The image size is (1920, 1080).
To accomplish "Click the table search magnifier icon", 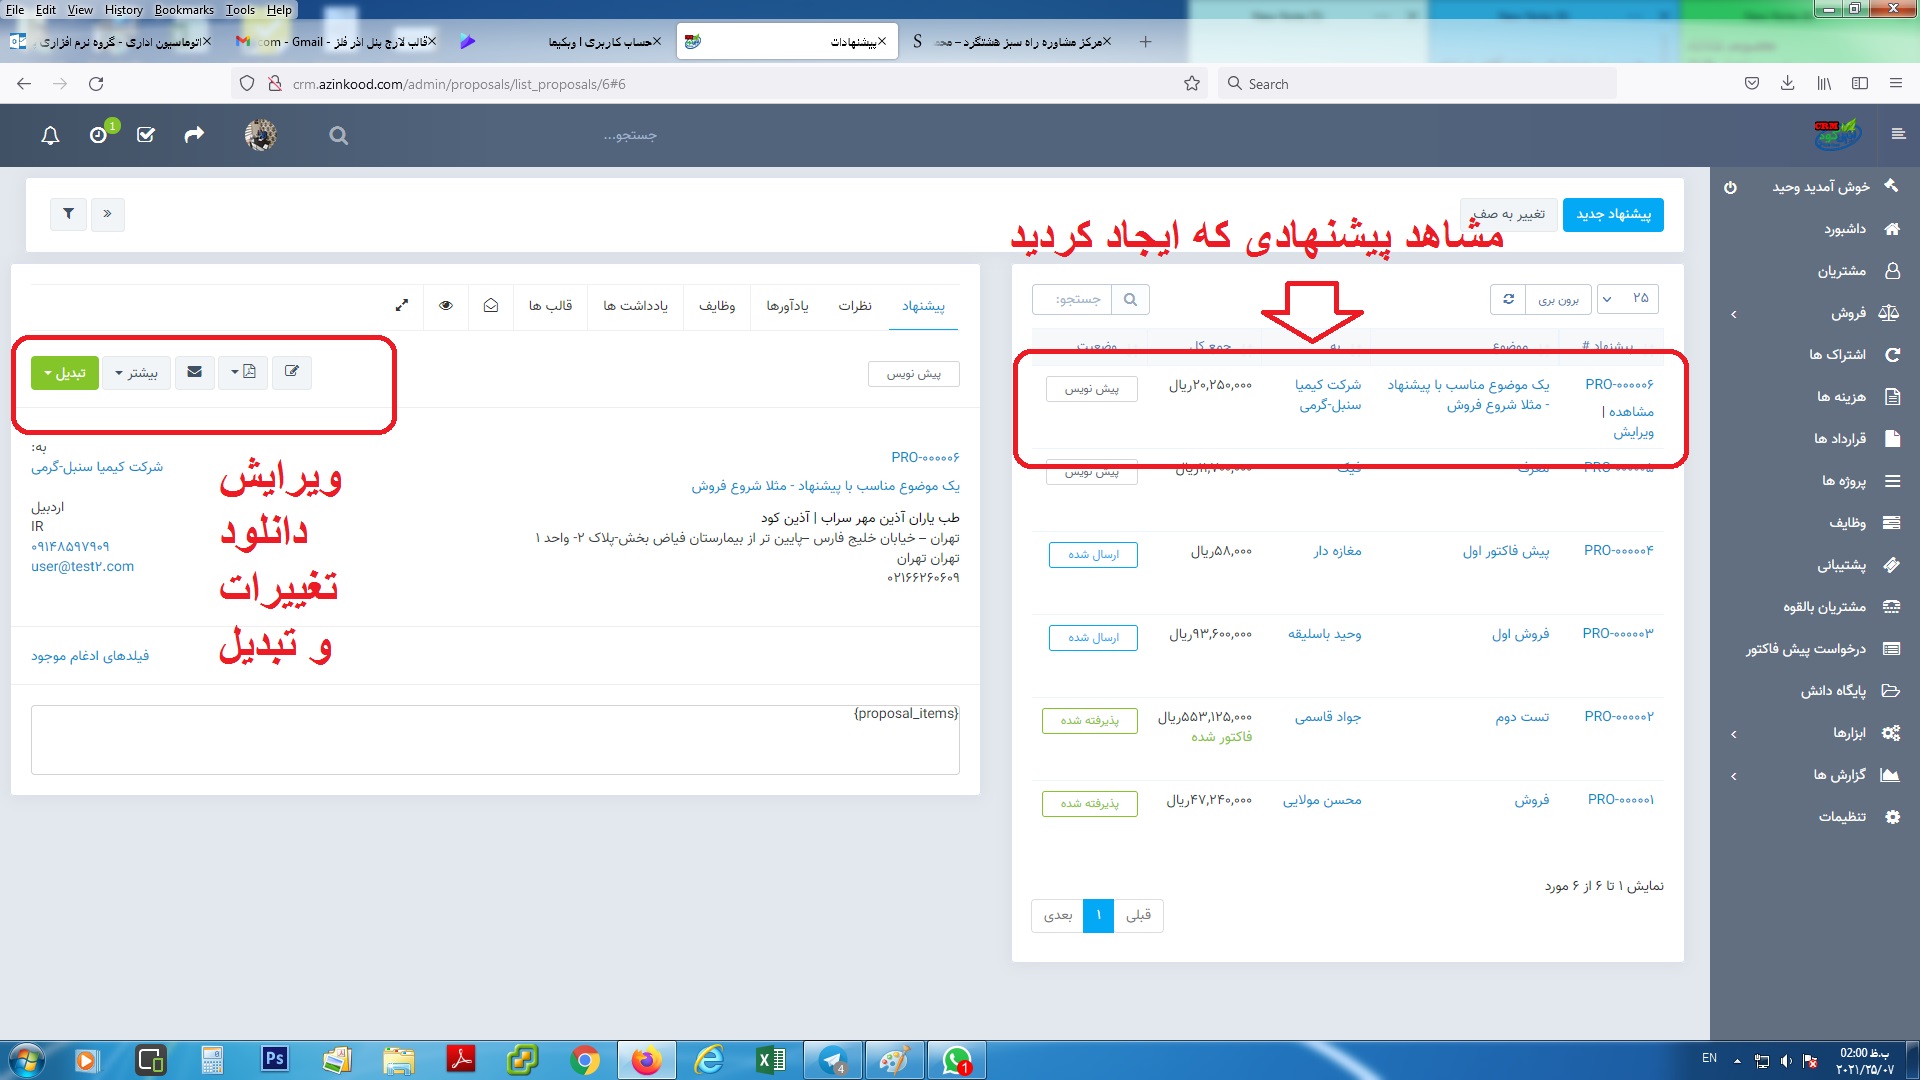I will coord(1130,299).
